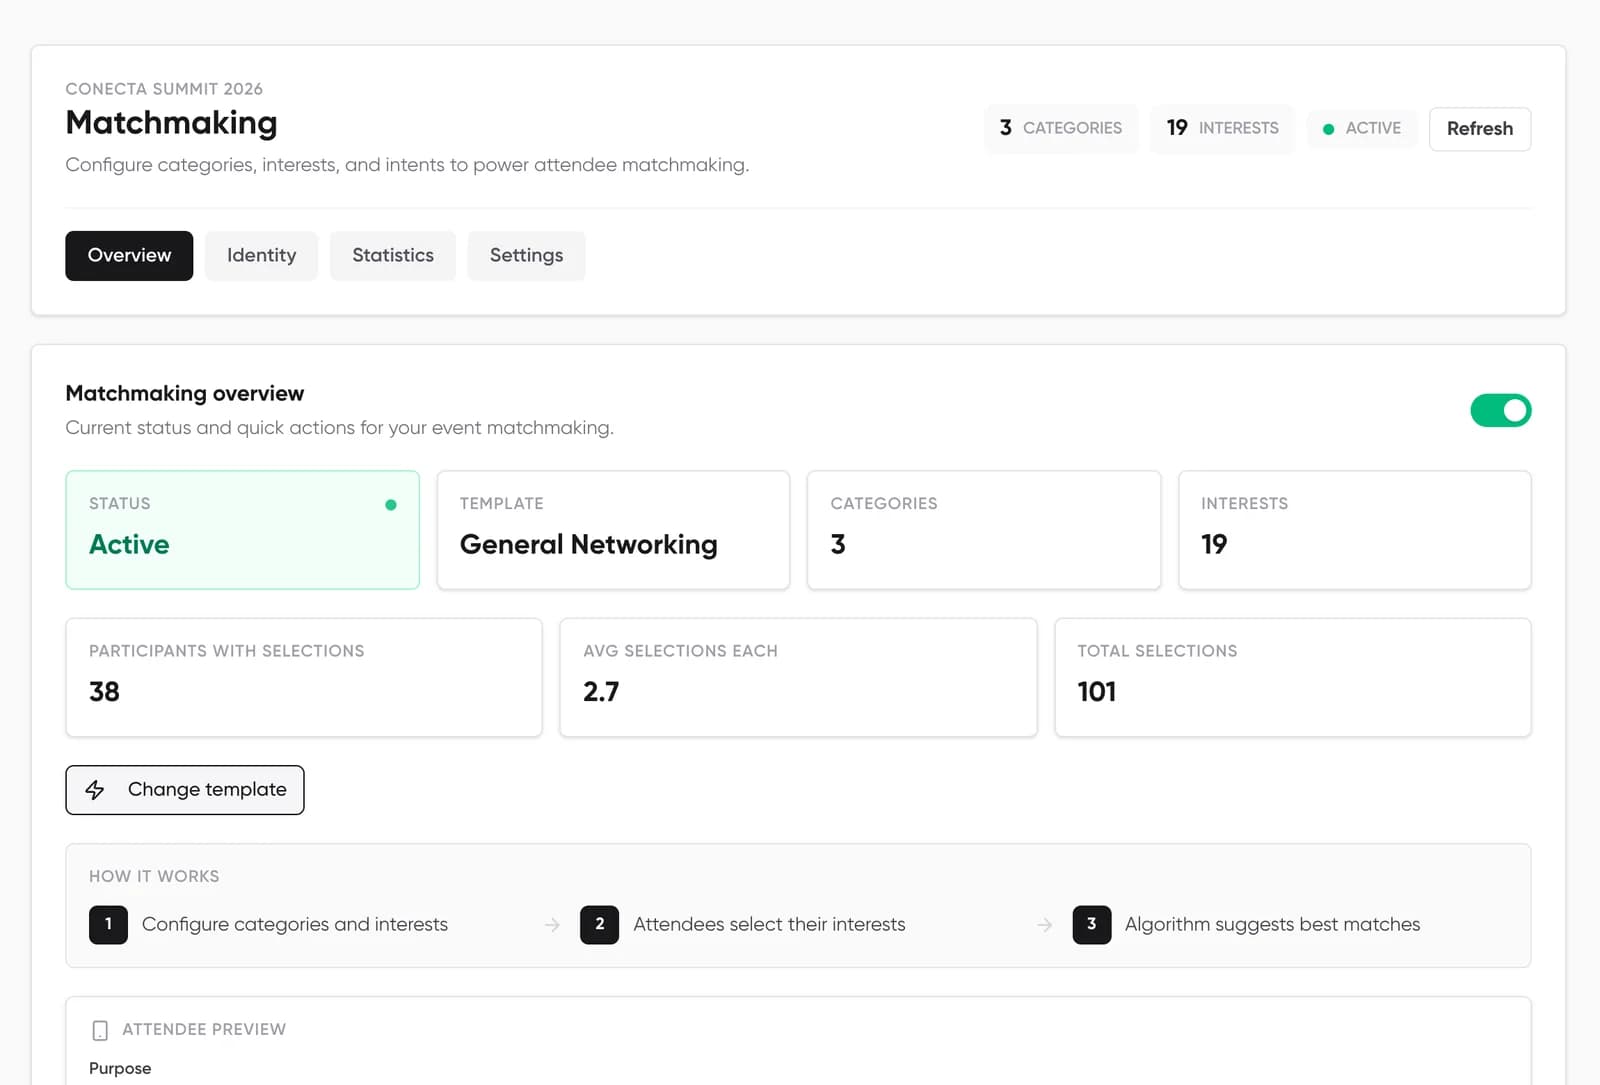The height and width of the screenshot is (1085, 1600).
Task: Click the phone icon beside Attendee Preview
Action: (x=100, y=1030)
